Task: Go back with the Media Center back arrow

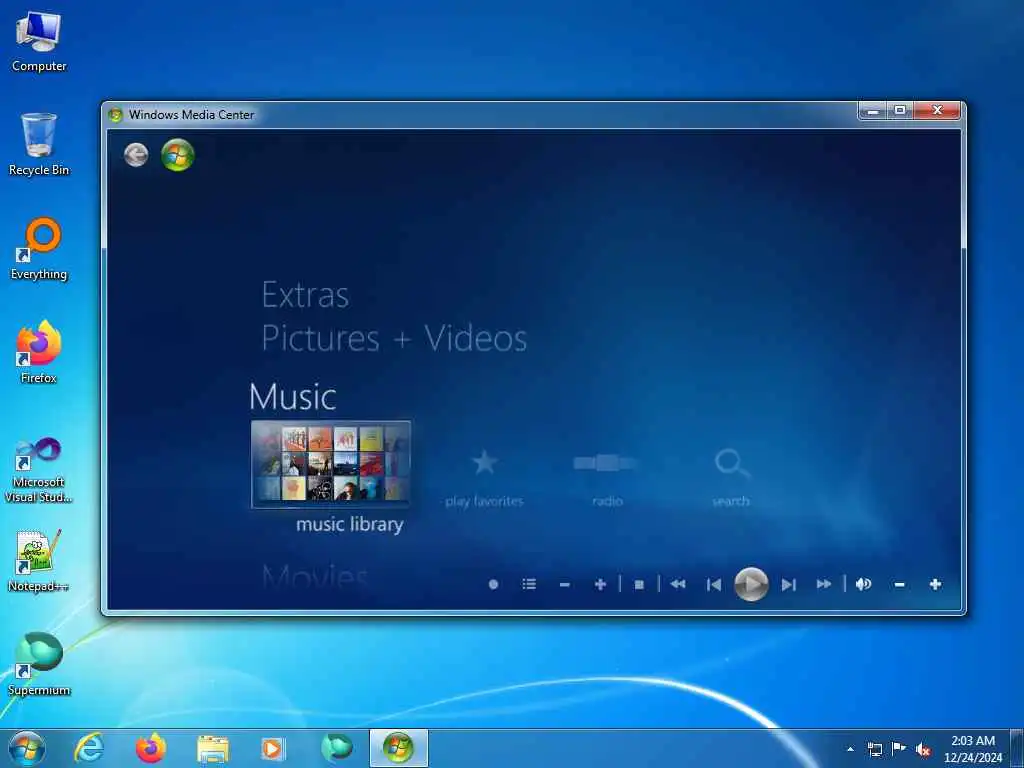Action: coord(136,155)
